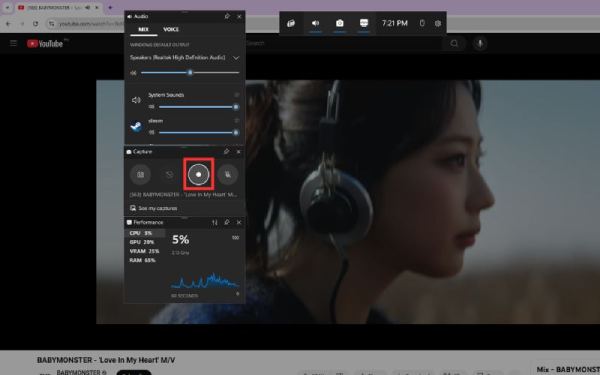Mute Steam using its small speaker icon
Screen dimensions: 600x375
pyautogui.click(x=152, y=133)
